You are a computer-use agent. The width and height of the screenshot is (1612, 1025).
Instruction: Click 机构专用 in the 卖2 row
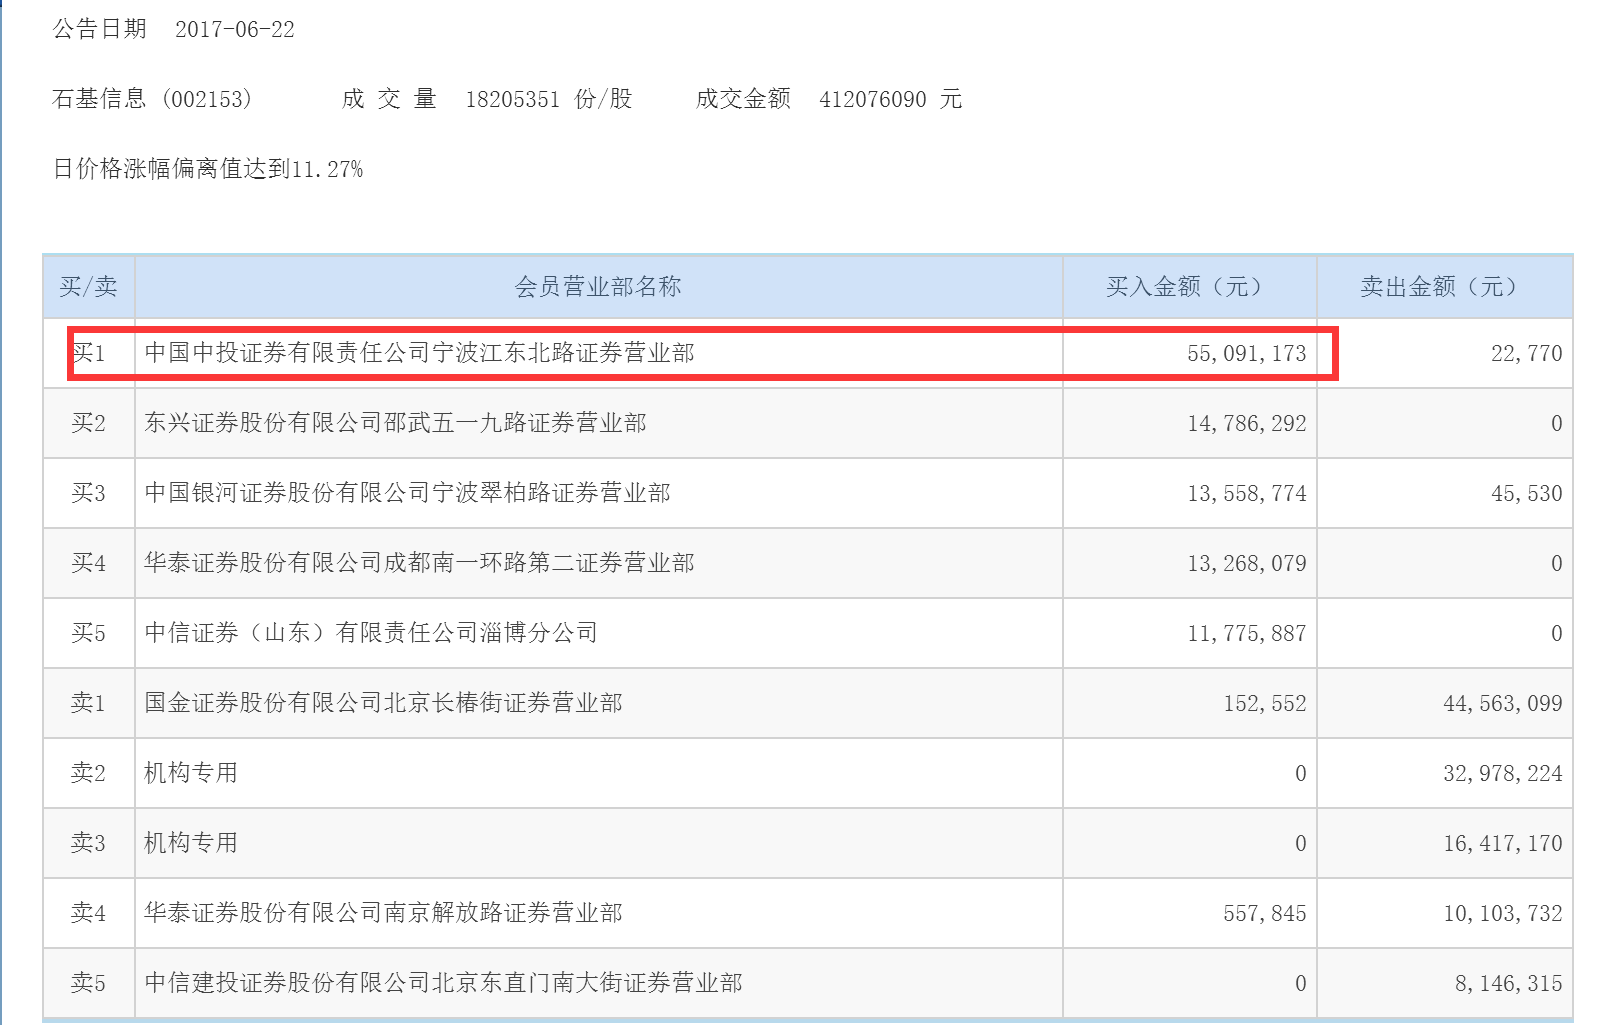coord(191,773)
